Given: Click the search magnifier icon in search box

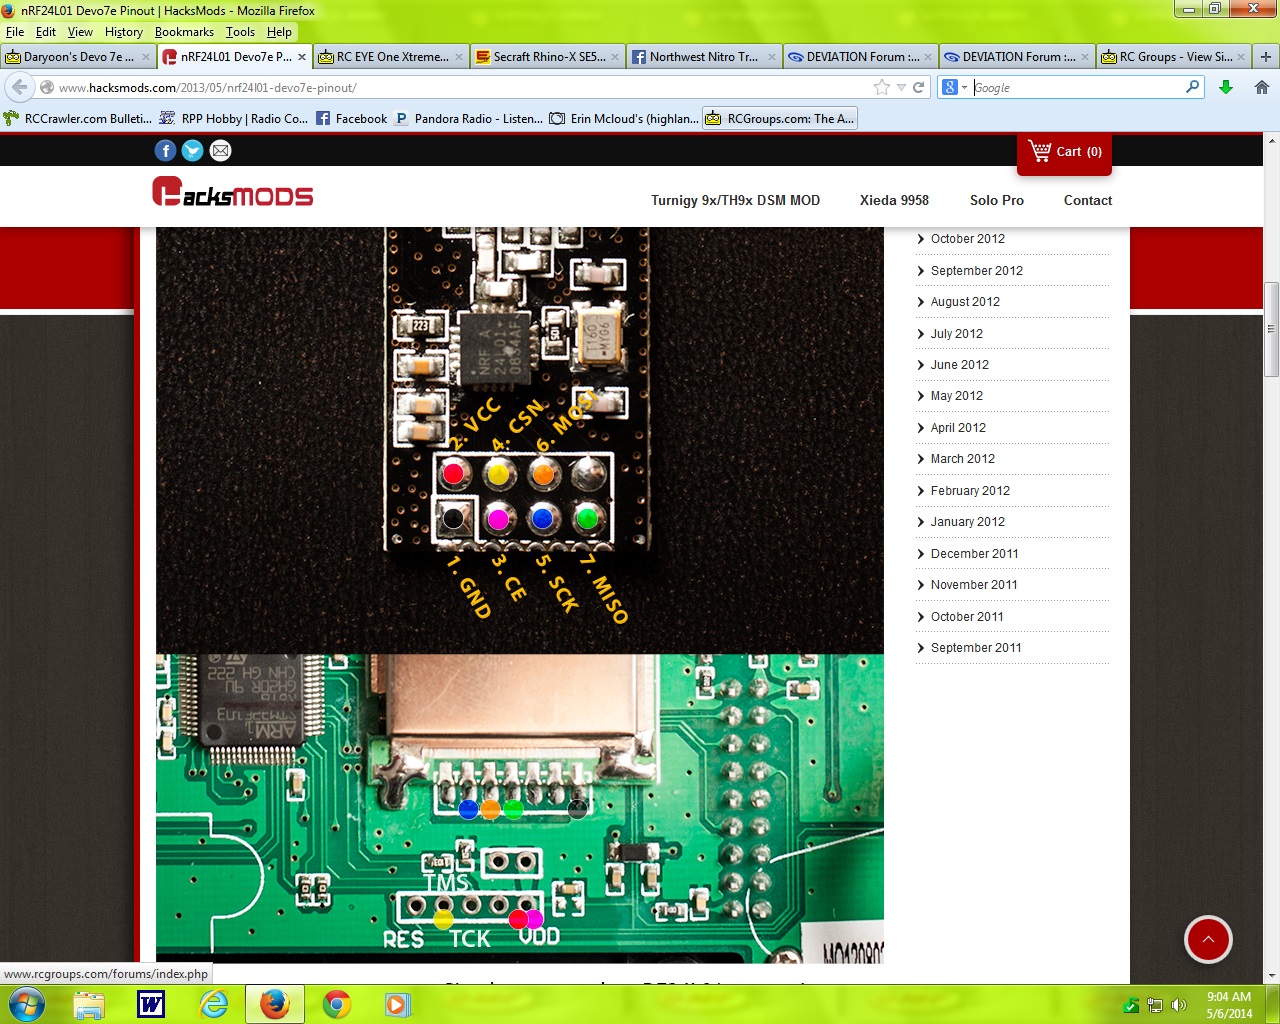Looking at the screenshot, I should 1192,87.
